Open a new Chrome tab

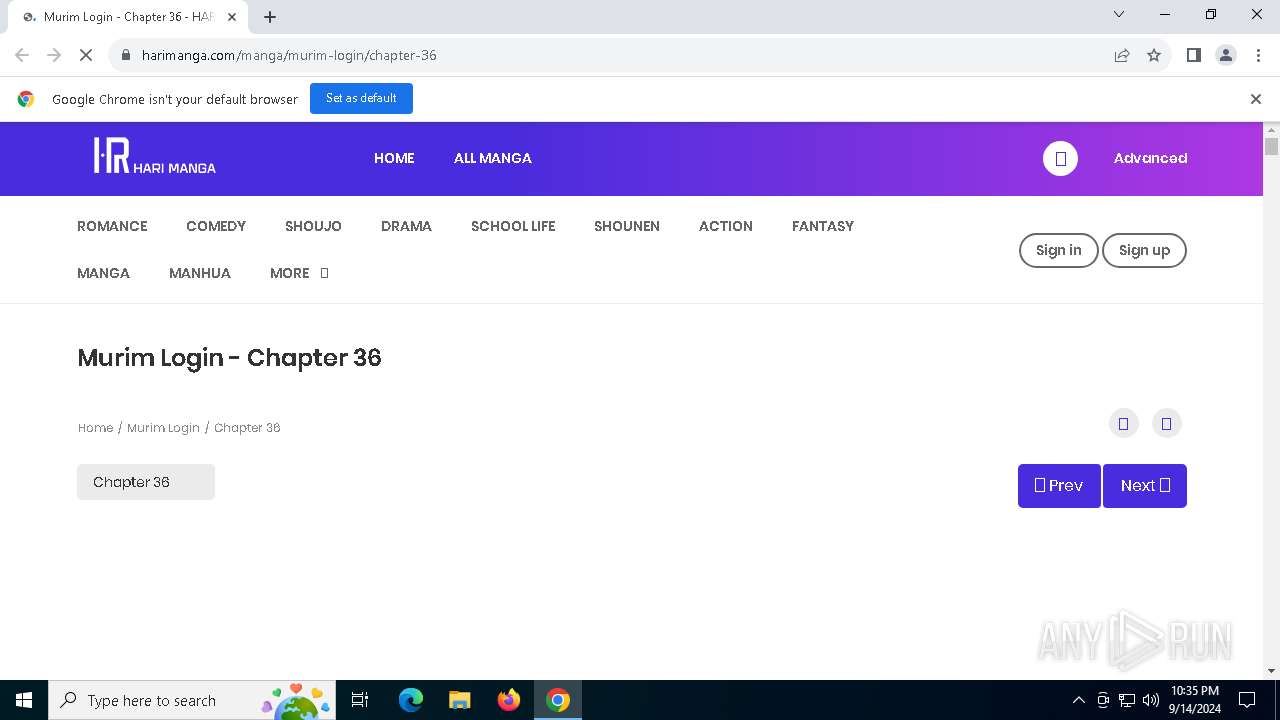click(270, 17)
